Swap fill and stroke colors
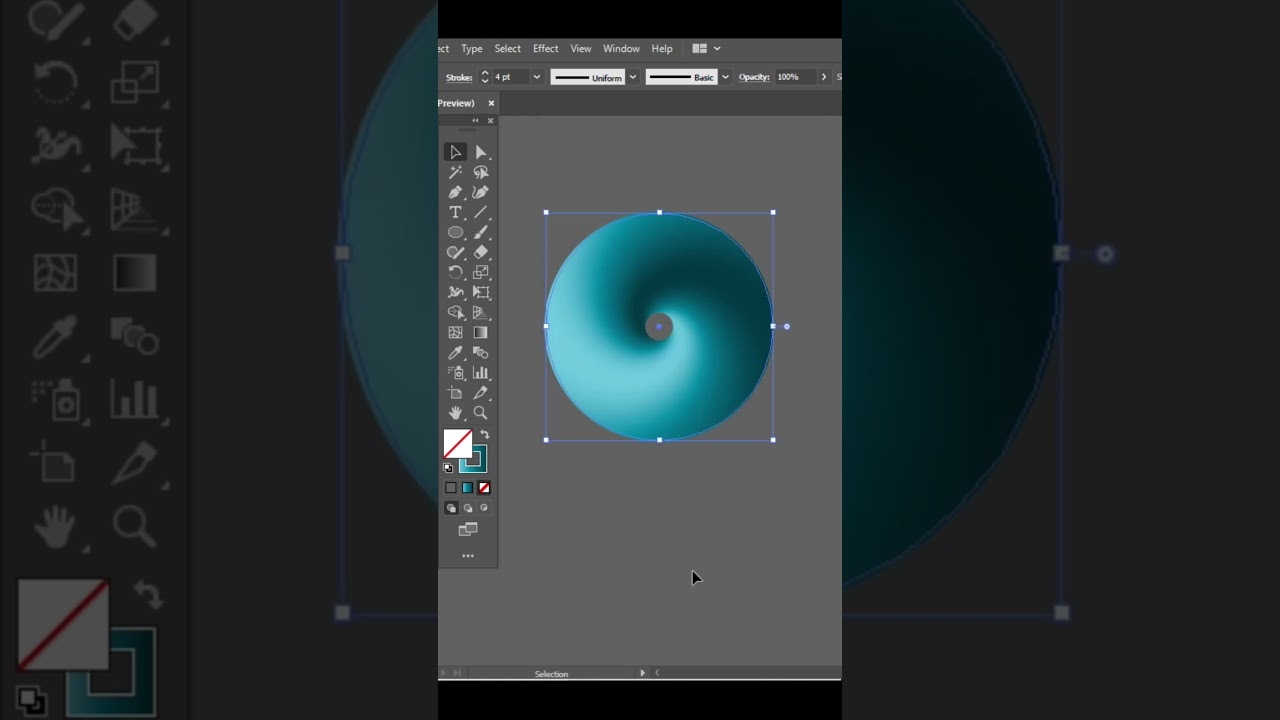This screenshot has width=1280, height=720. click(484, 435)
